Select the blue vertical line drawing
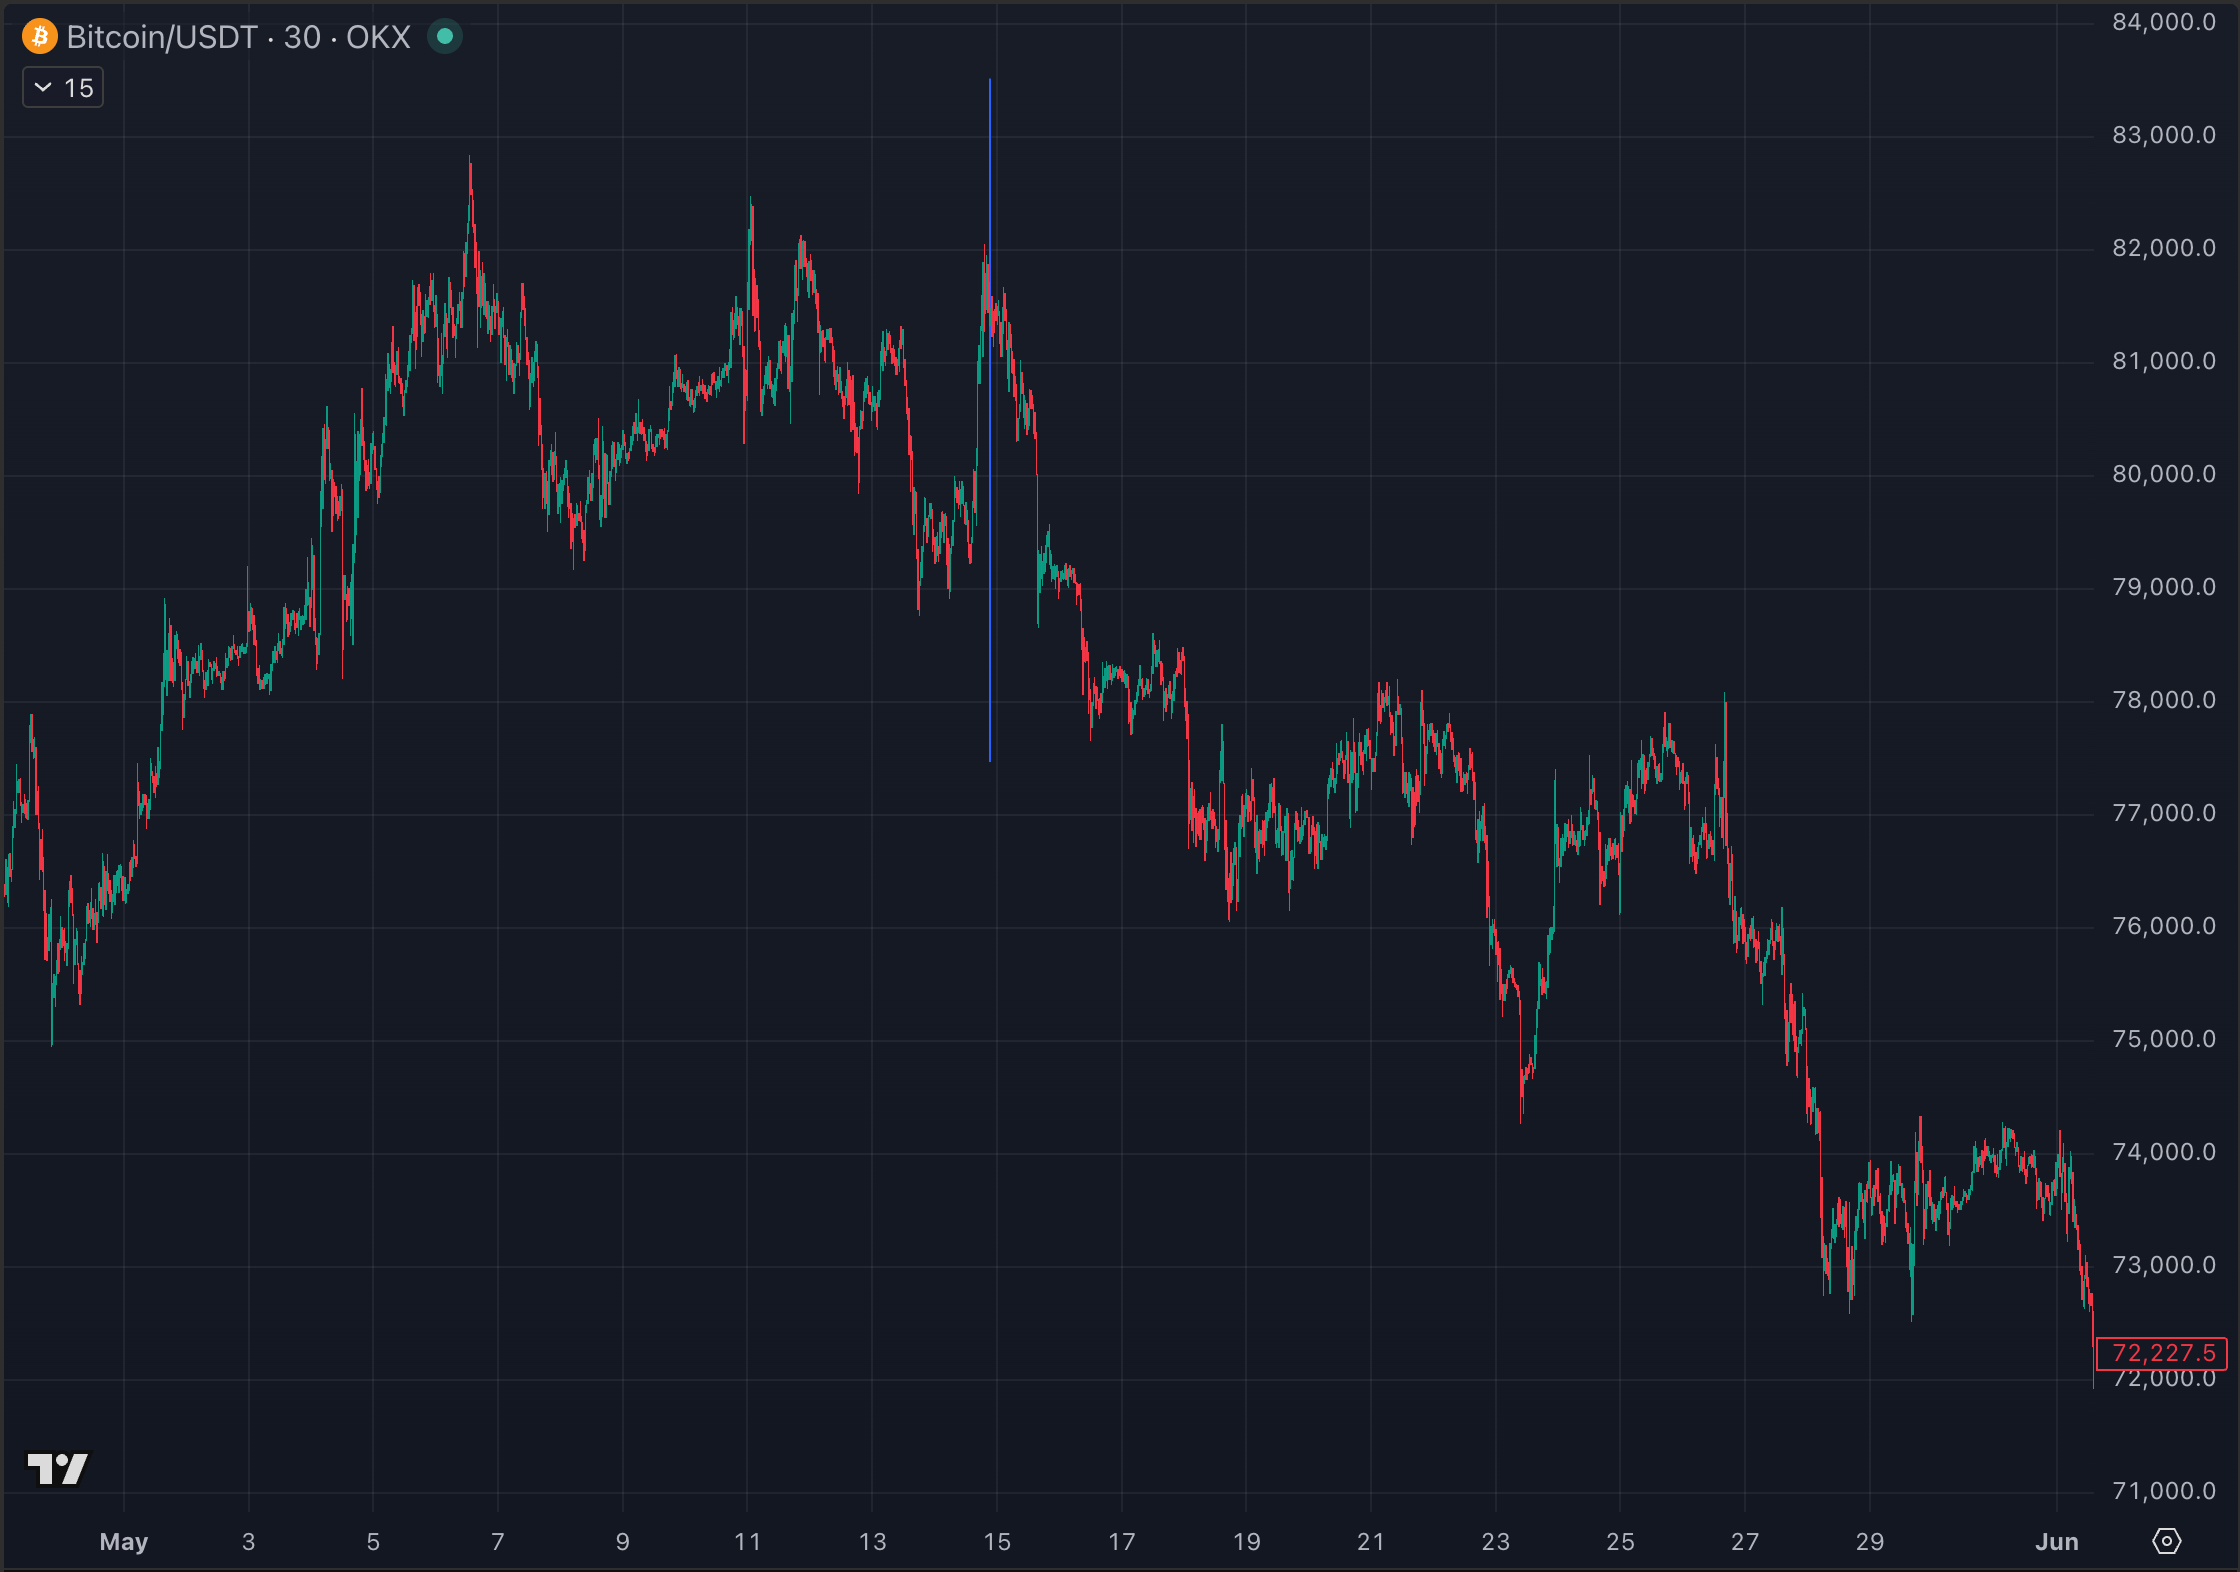The height and width of the screenshot is (1572, 2240). (990, 420)
